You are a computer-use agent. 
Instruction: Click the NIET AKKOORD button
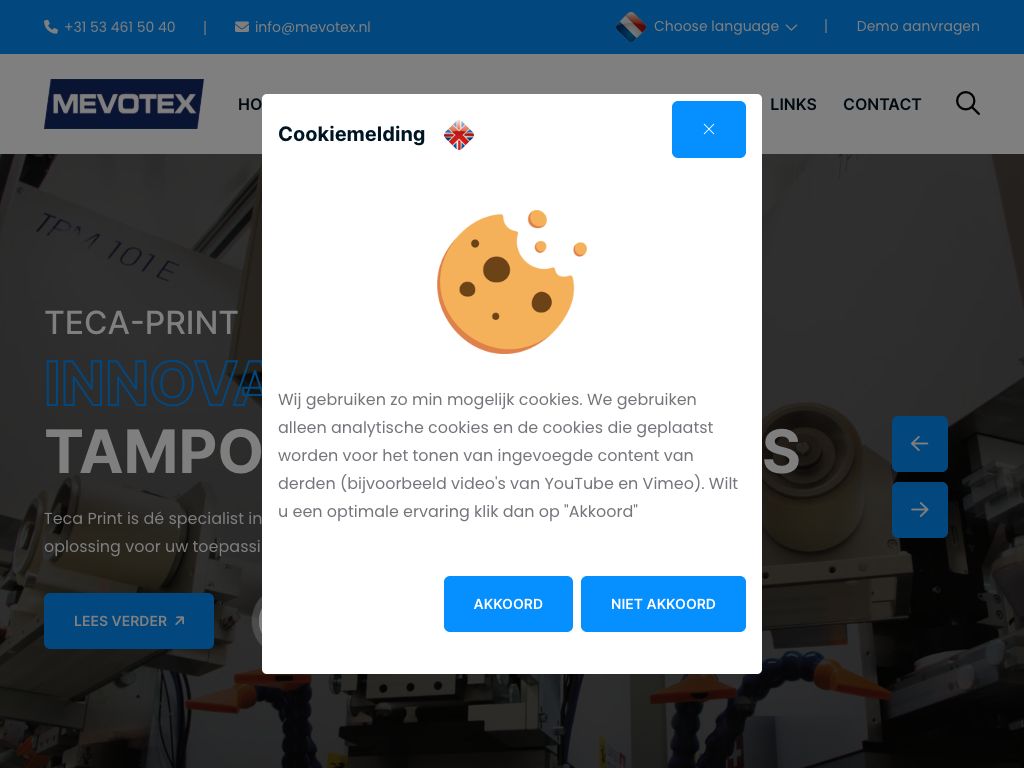(x=663, y=604)
